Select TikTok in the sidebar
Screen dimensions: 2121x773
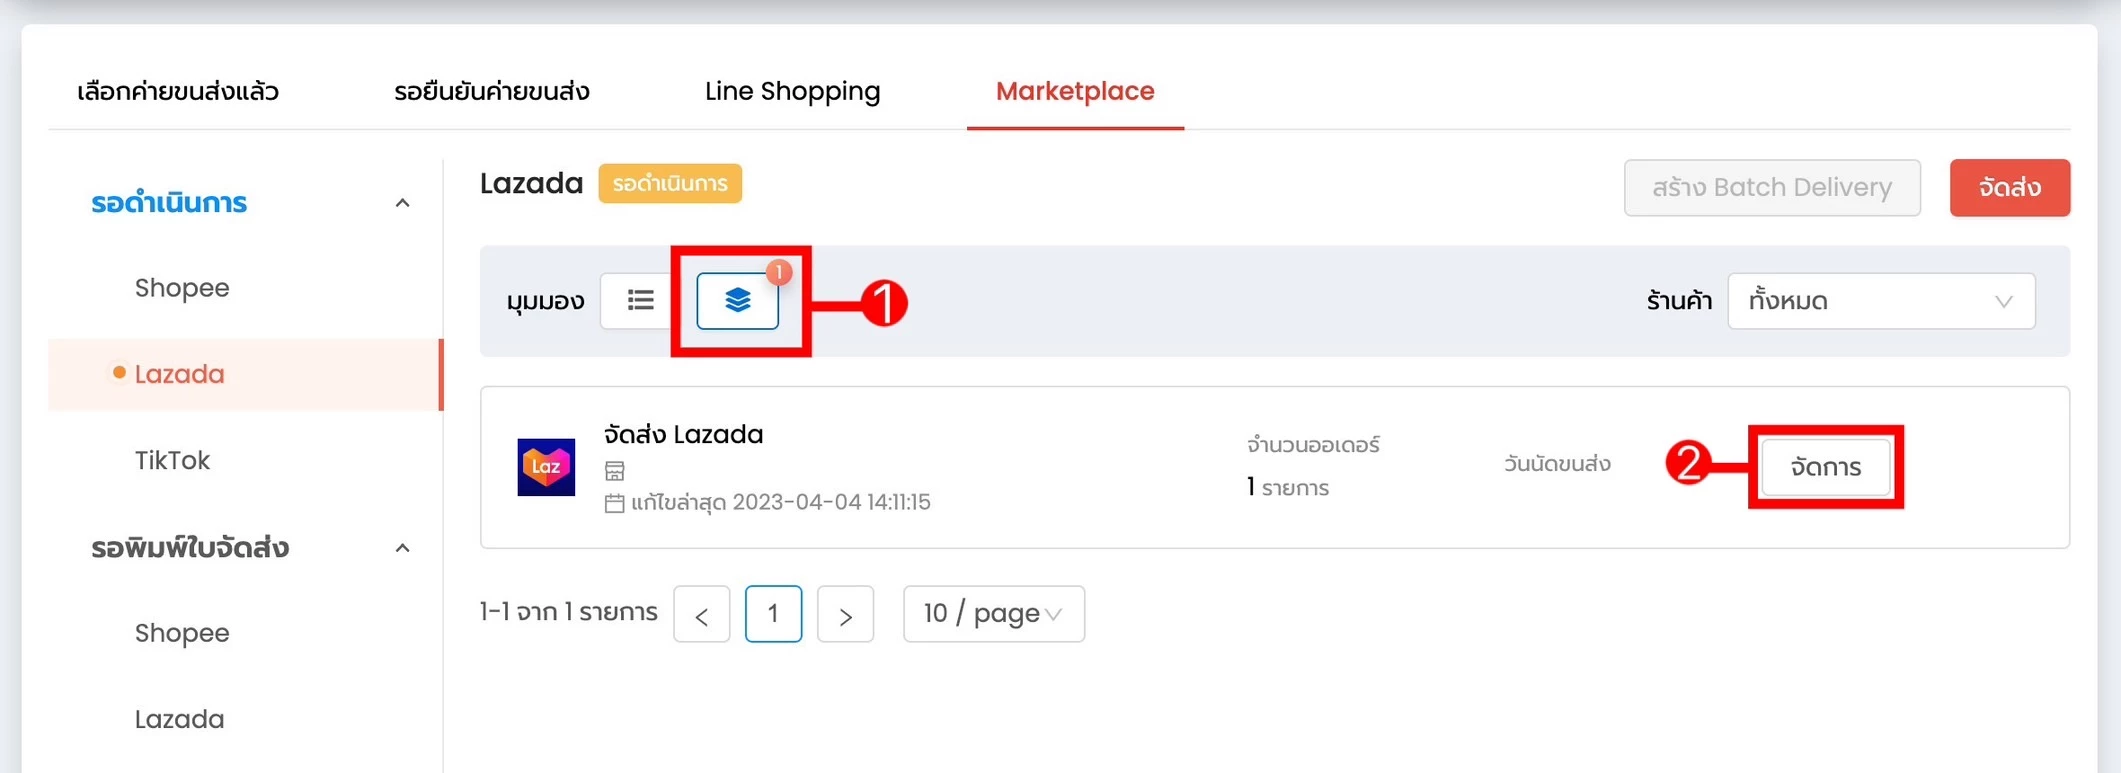pos(172,460)
